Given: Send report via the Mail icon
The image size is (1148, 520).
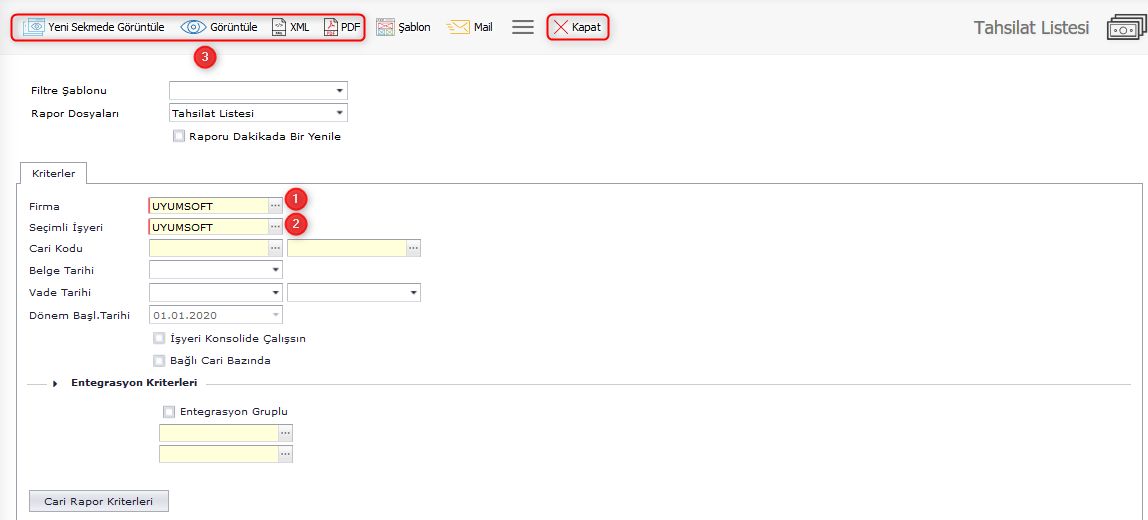Looking at the screenshot, I should [459, 27].
